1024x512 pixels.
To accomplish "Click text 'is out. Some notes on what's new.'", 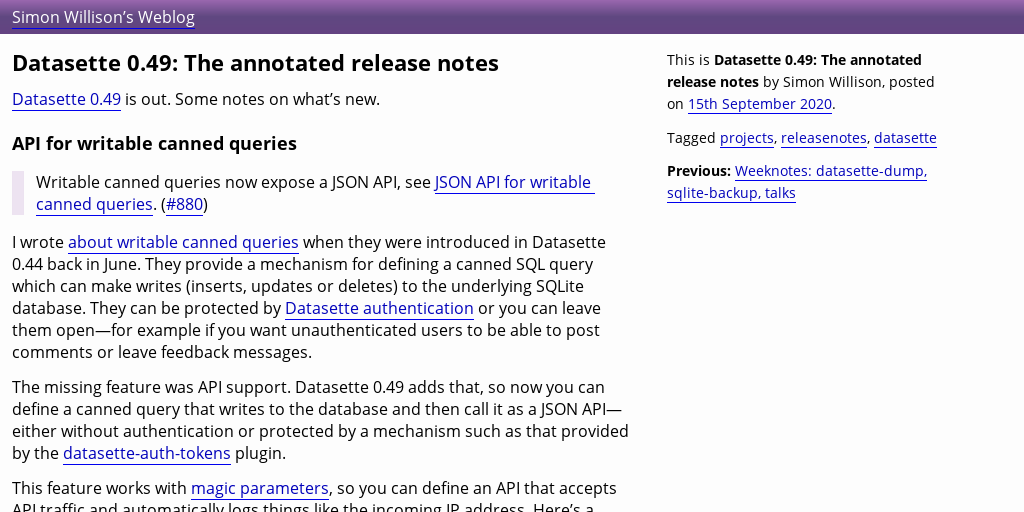I will tap(252, 99).
